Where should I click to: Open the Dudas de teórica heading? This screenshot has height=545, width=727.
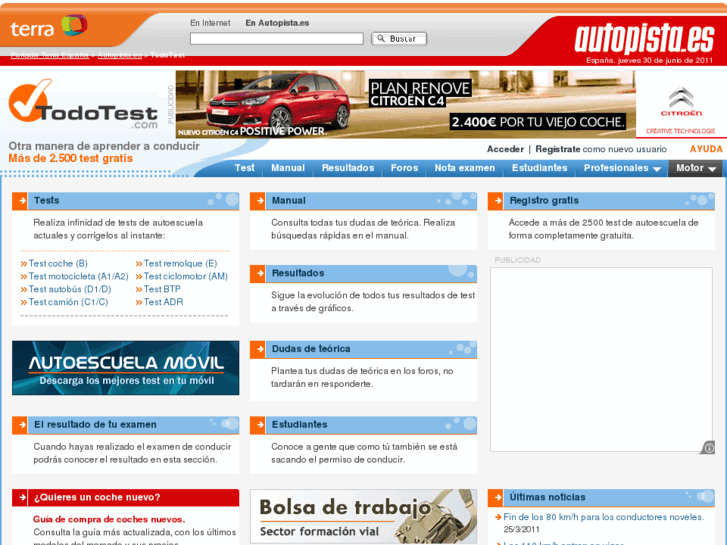click(311, 349)
